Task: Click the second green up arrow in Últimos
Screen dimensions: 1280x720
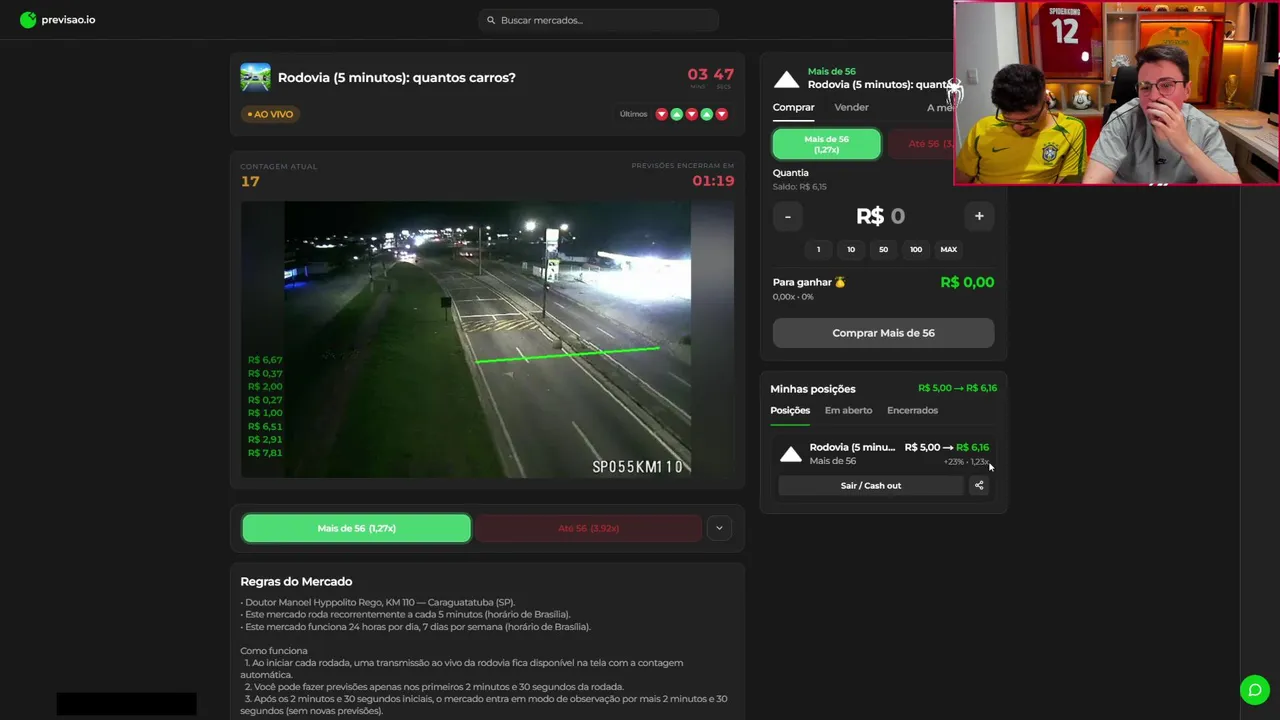Action: (706, 114)
